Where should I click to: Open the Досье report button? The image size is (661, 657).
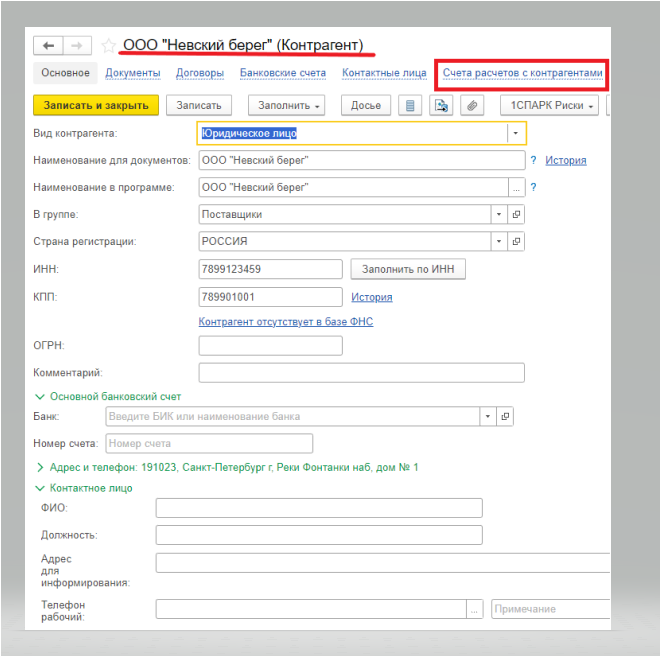(x=366, y=105)
